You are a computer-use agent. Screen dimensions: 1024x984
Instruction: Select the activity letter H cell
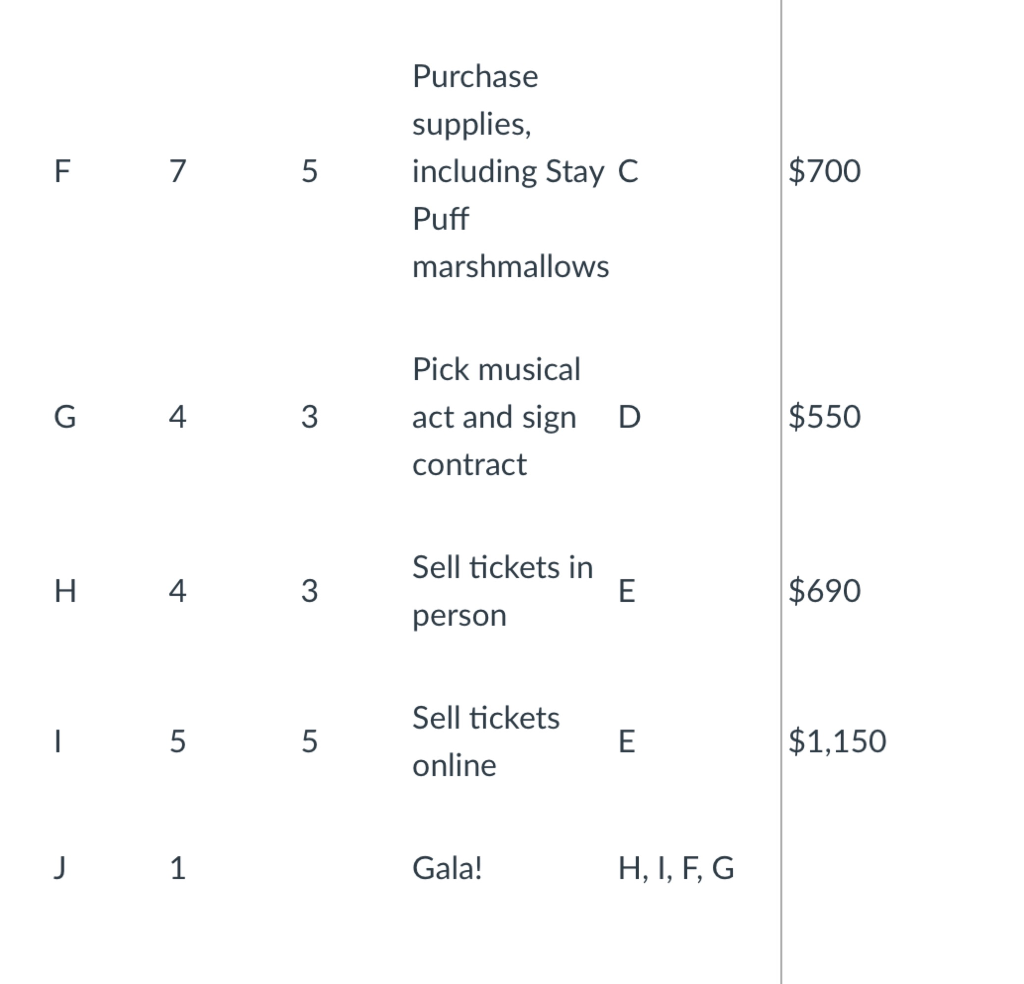(x=64, y=592)
